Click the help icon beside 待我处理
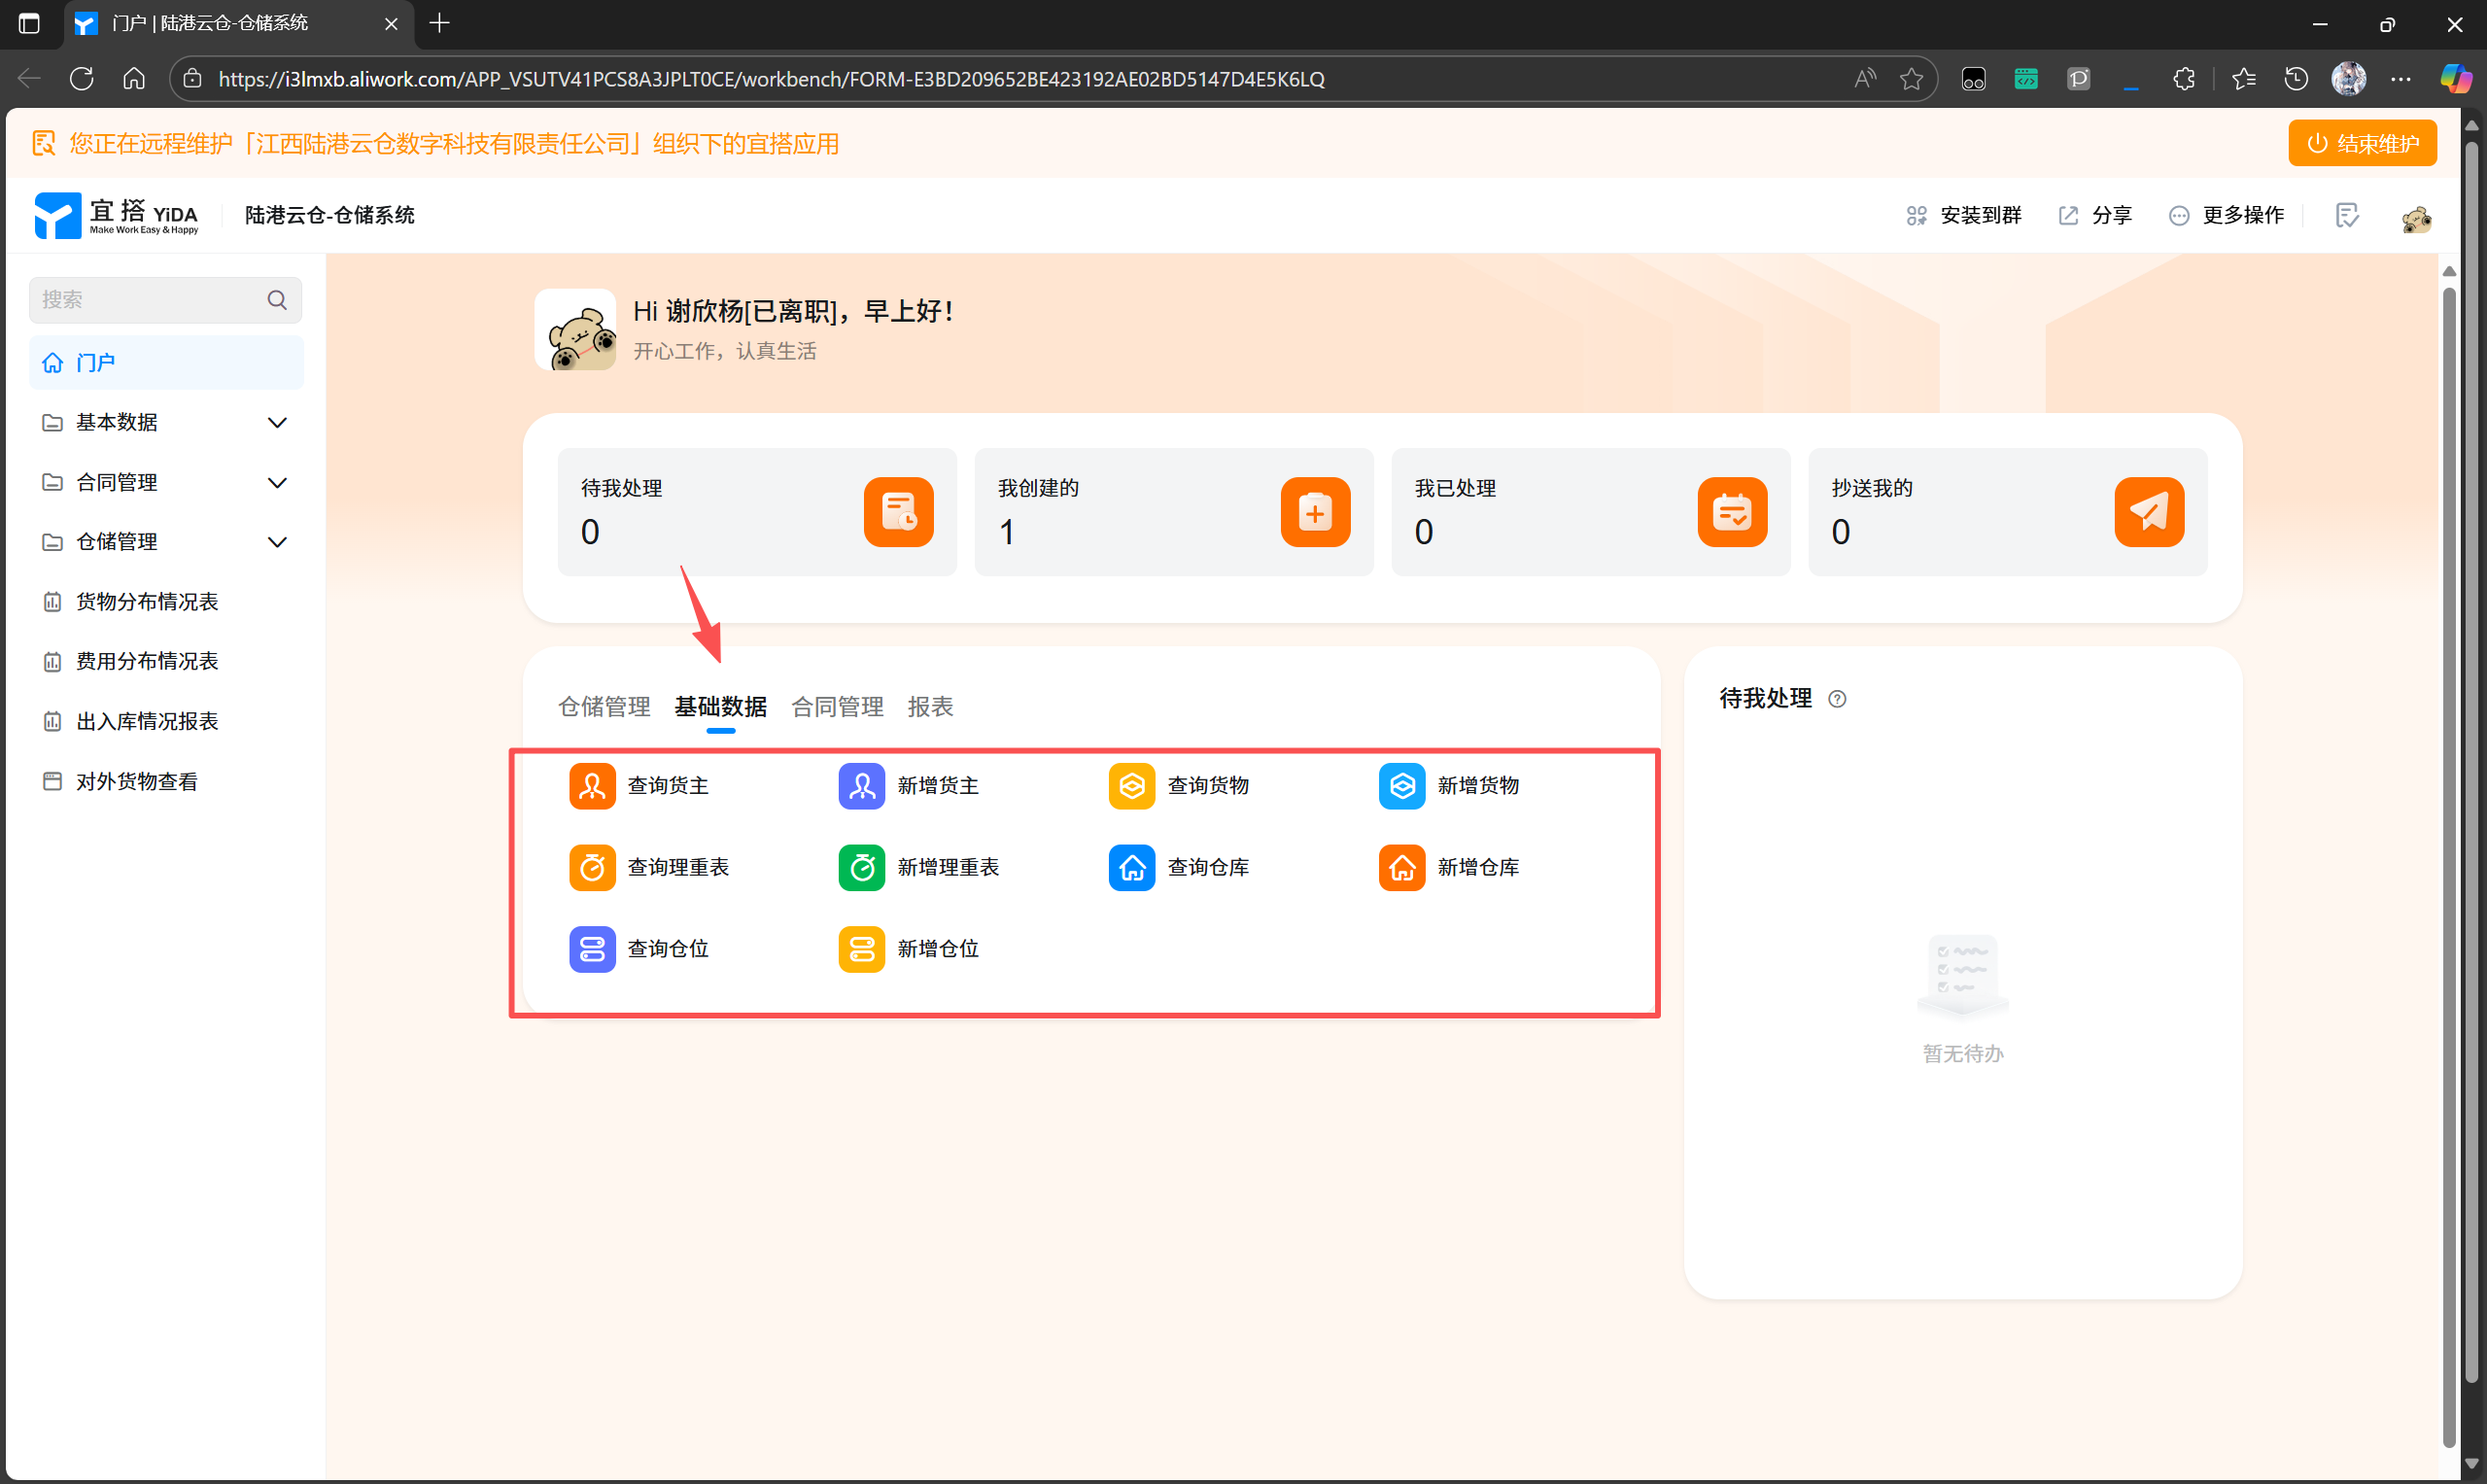This screenshot has width=2487, height=1484. [1837, 699]
